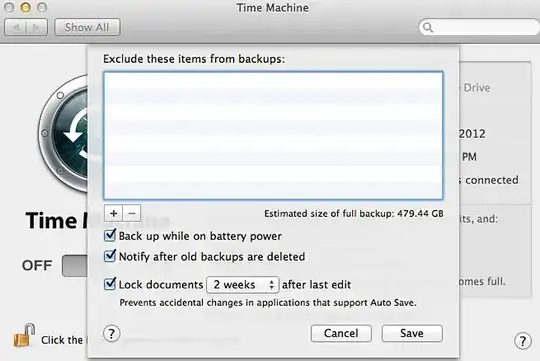Image resolution: width=540 pixels, height=361 pixels.
Task: Go back with the left arrow button
Action: (15, 27)
